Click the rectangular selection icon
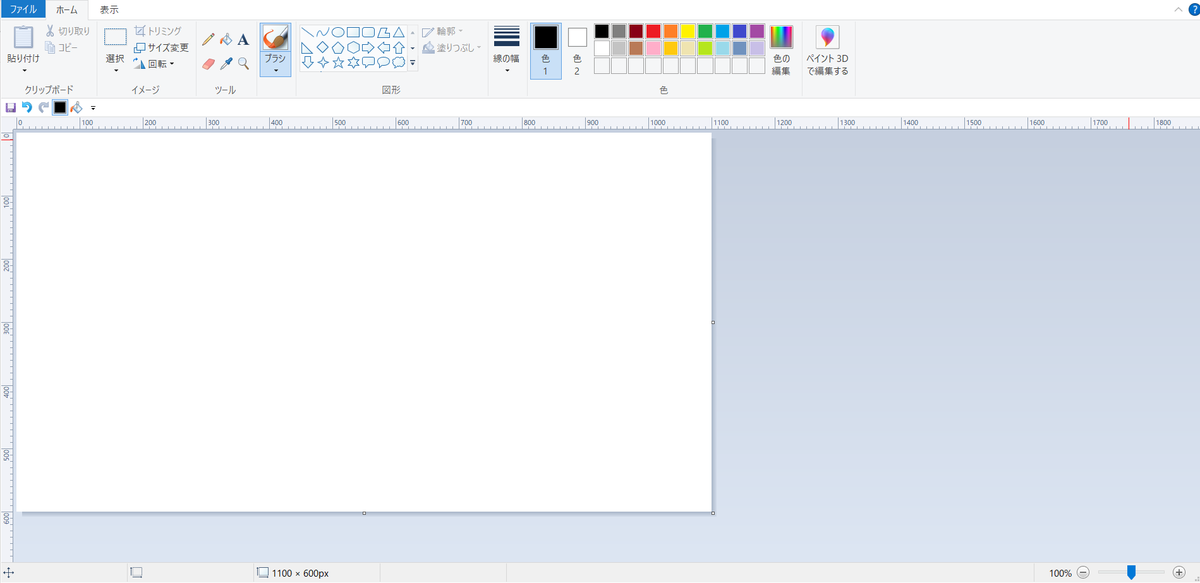 [115, 38]
